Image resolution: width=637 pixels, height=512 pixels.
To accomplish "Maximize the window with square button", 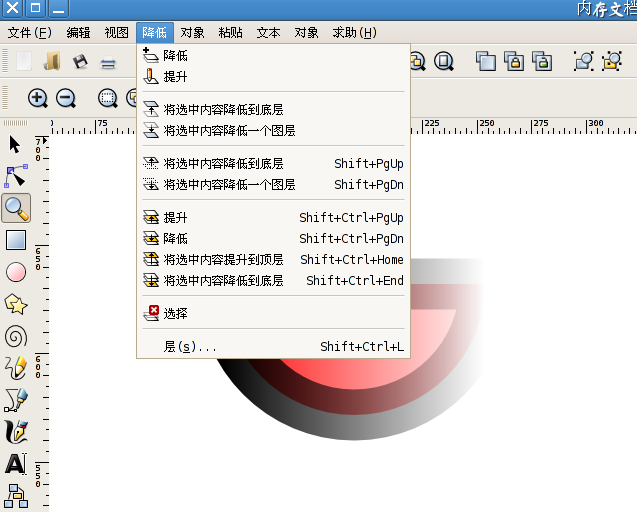I will pyautogui.click(x=35, y=8).
